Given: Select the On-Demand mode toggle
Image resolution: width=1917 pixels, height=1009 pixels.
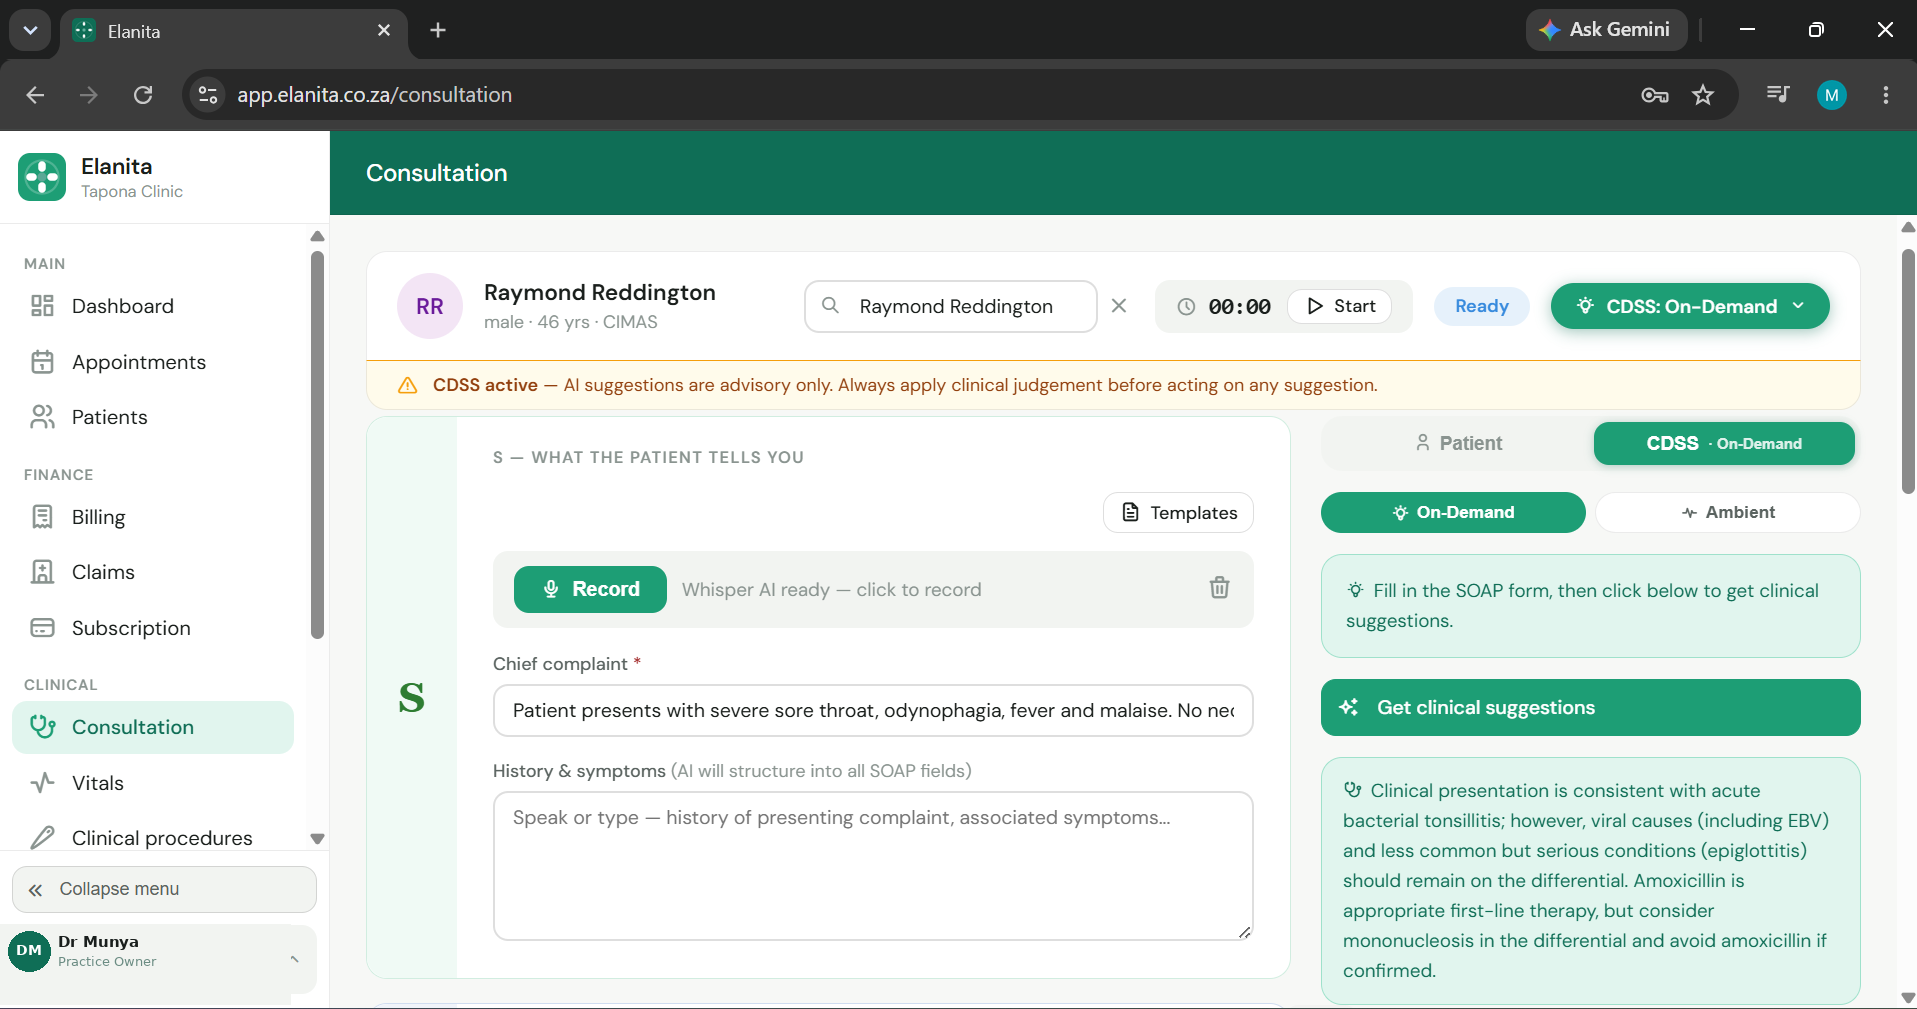Looking at the screenshot, I should pyautogui.click(x=1453, y=512).
